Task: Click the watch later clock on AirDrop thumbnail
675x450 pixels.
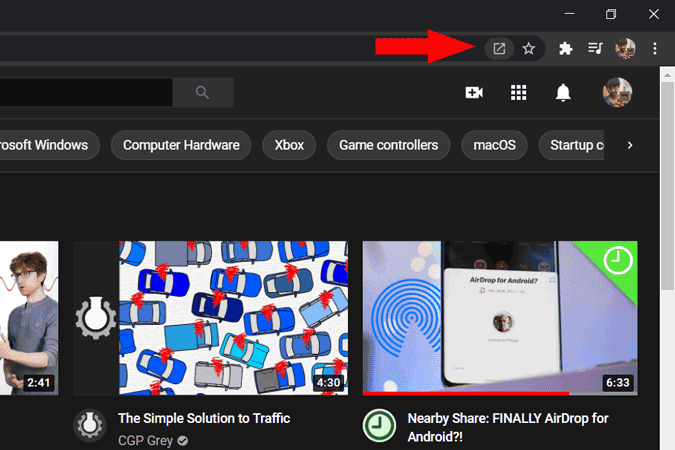Action: pyautogui.click(x=618, y=260)
